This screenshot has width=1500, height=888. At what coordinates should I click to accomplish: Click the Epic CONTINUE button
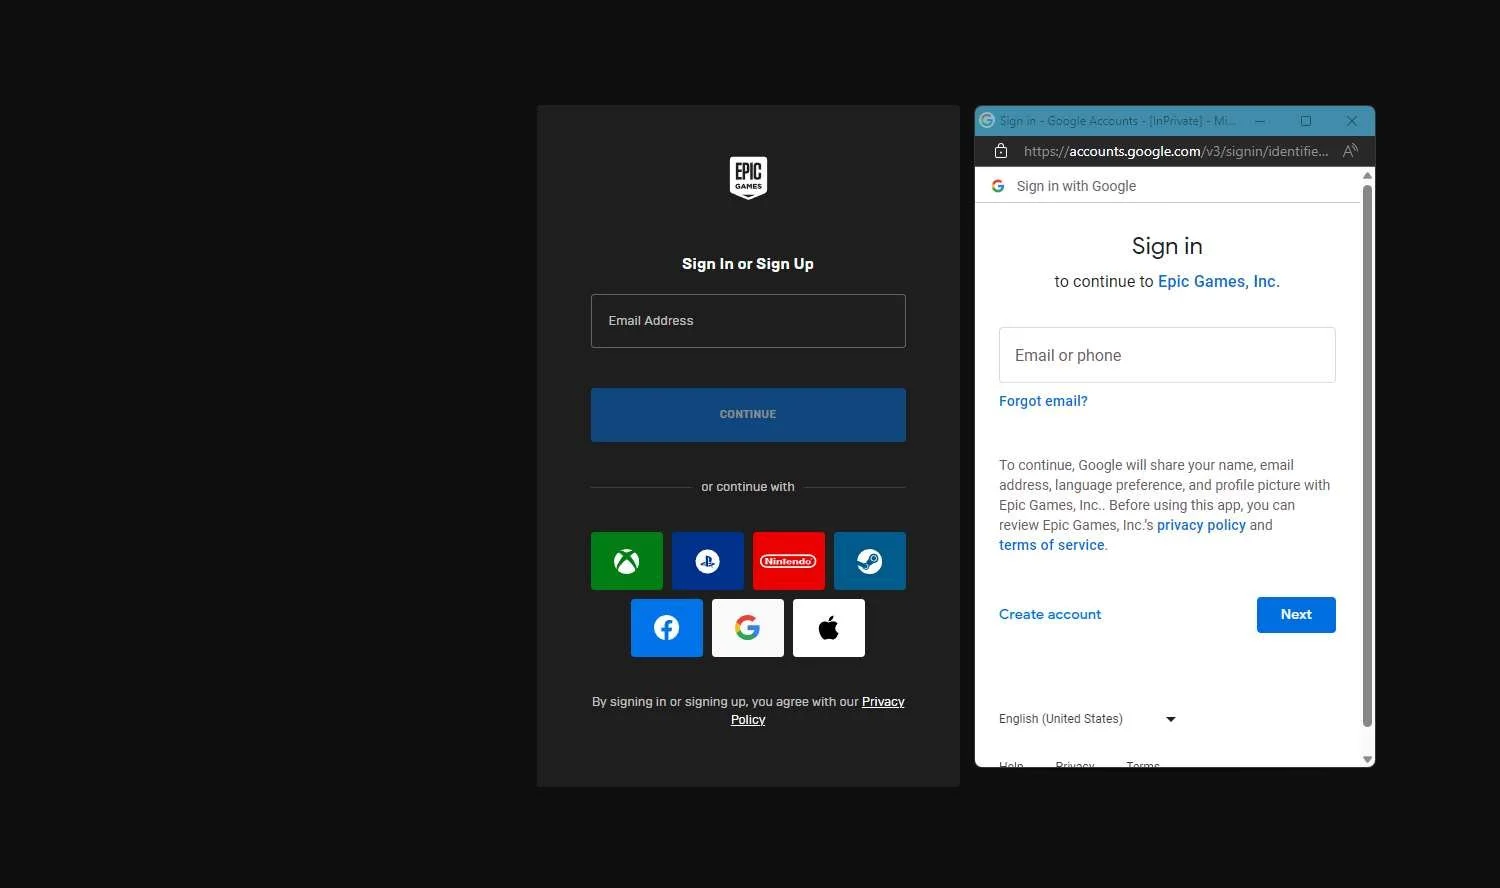pos(748,415)
